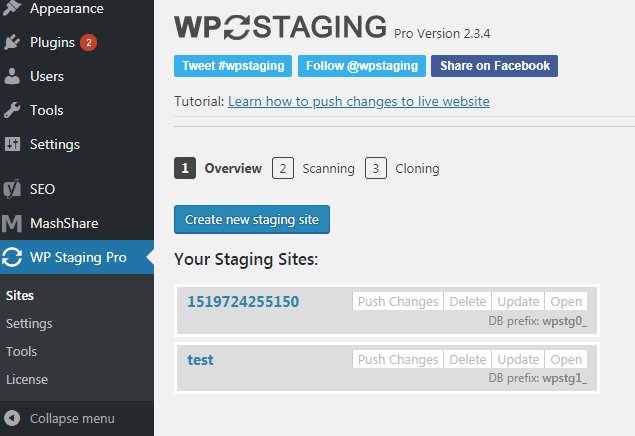The image size is (635, 436).
Task: Open the push changes tutorial link
Action: tap(358, 101)
